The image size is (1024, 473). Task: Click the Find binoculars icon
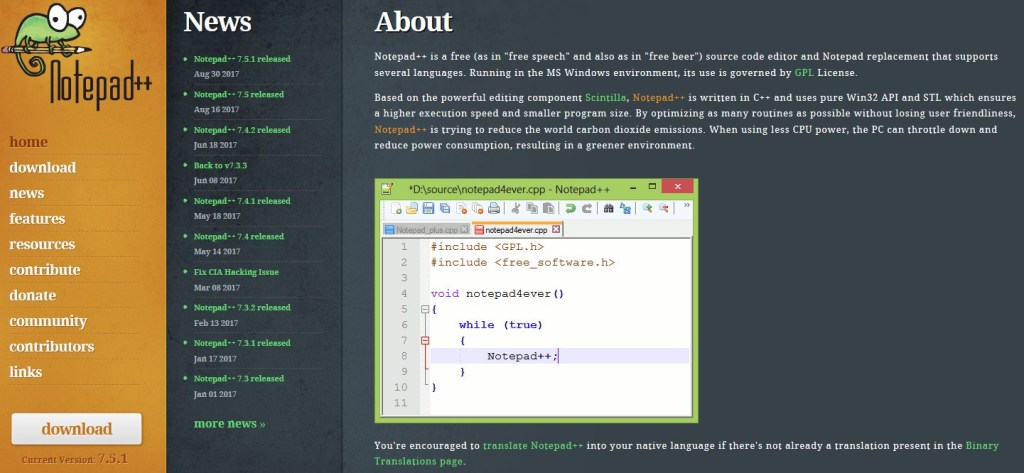(x=608, y=208)
